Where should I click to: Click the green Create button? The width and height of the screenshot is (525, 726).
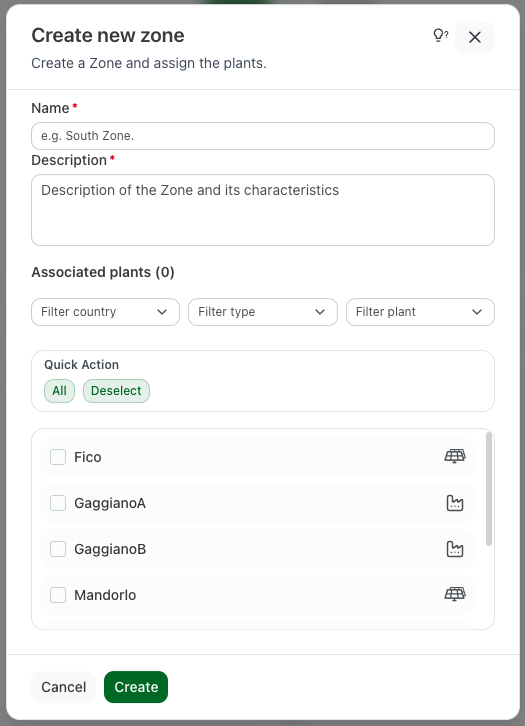coord(136,687)
